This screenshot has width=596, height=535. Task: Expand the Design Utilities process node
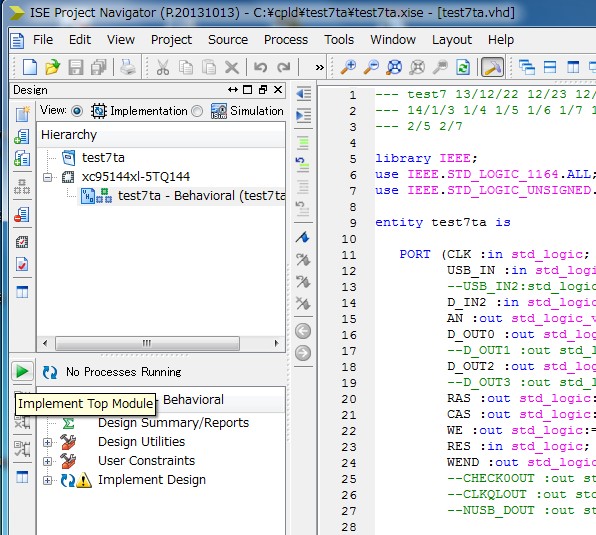pos(48,442)
